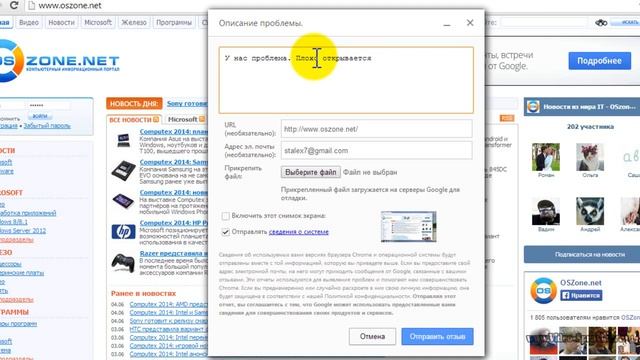
Task: Enable Включить этот снимок экрана checkbox
Action: [x=225, y=216]
